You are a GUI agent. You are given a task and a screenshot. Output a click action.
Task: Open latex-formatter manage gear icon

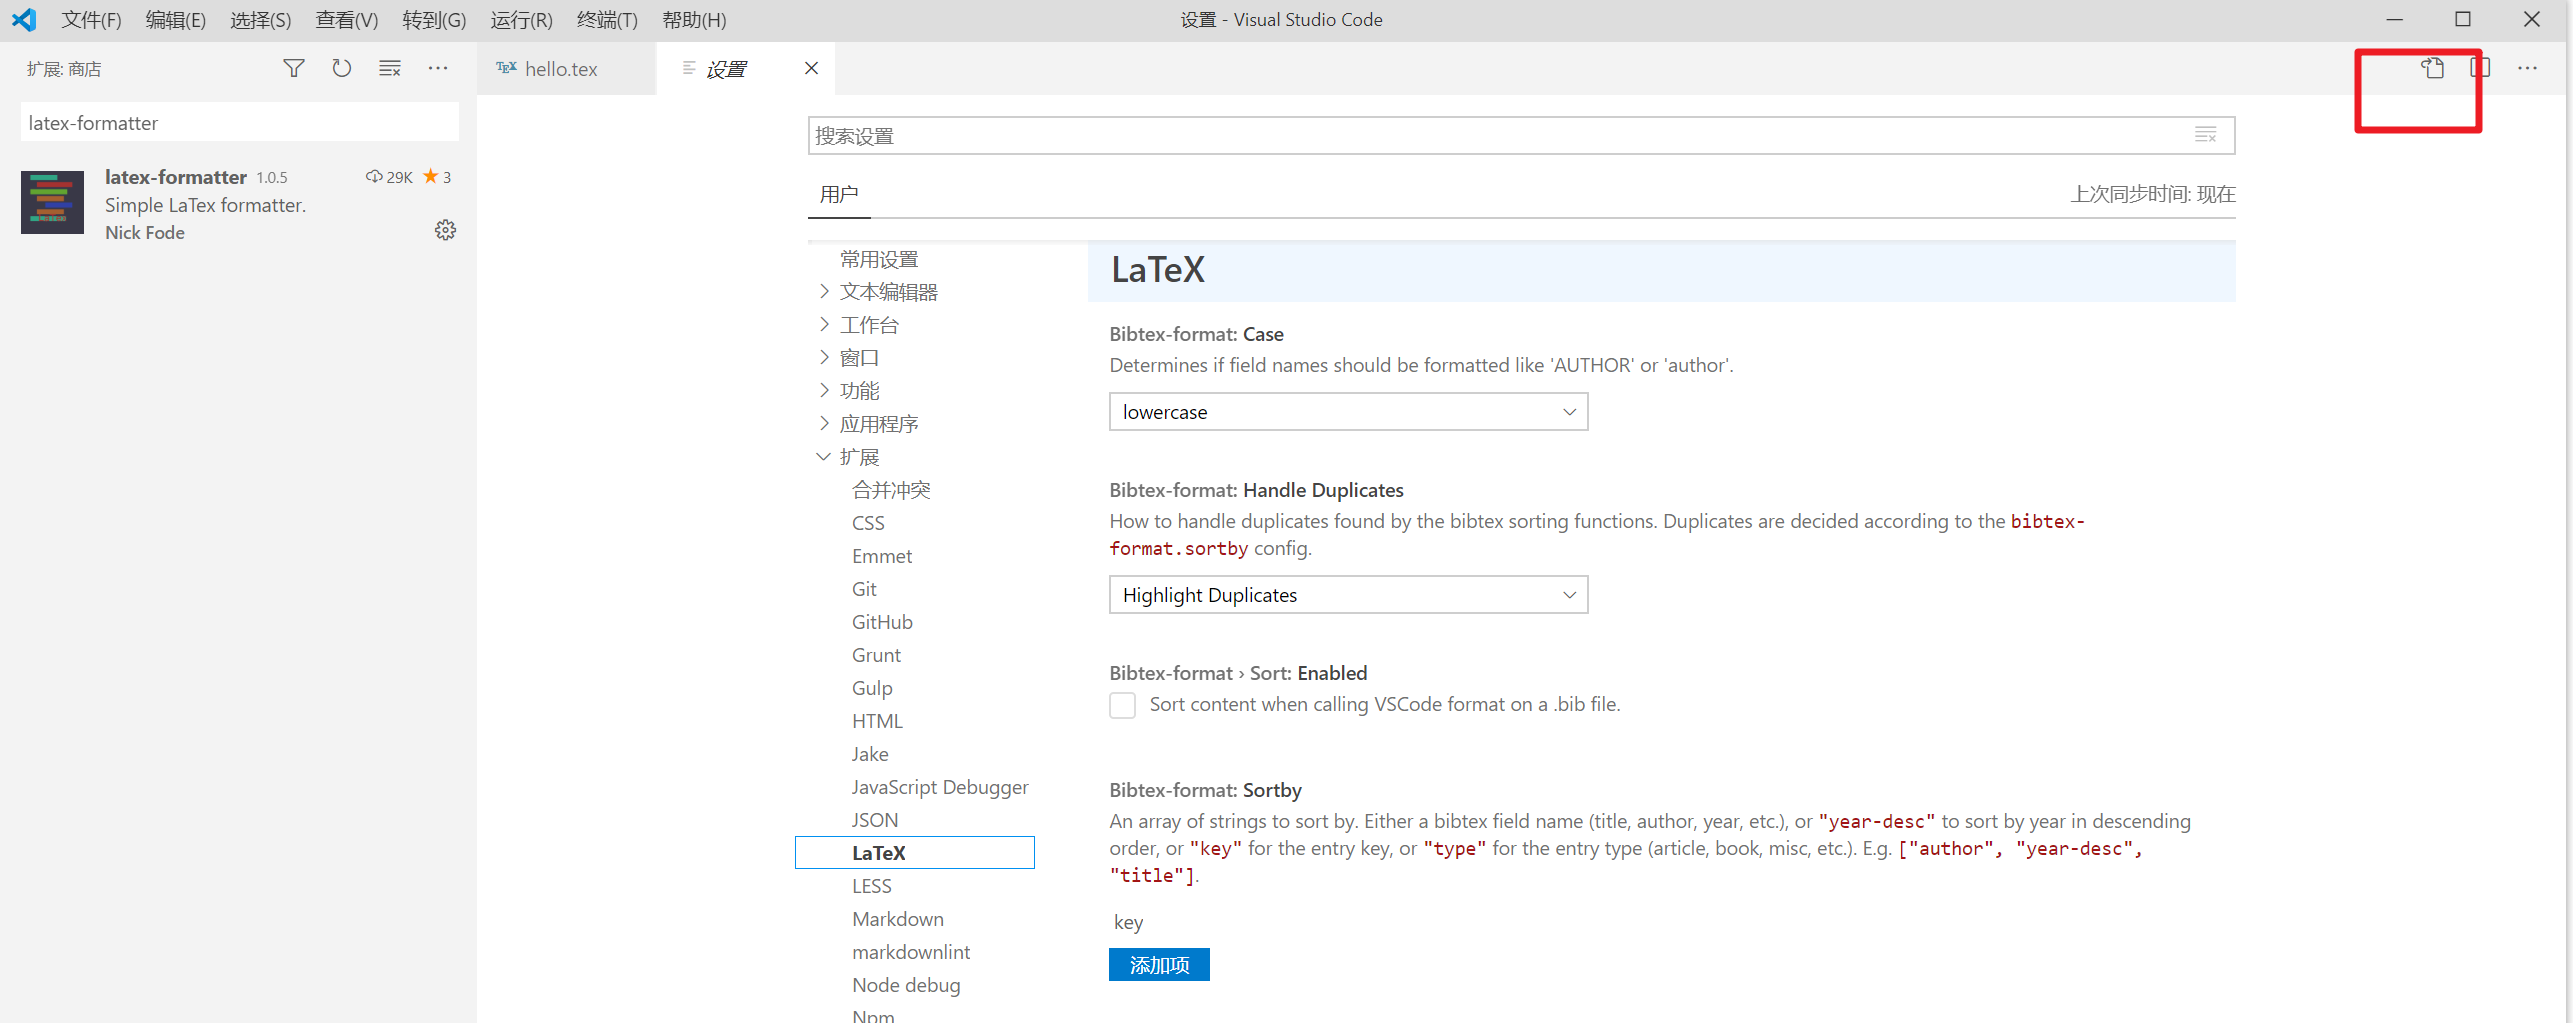tap(445, 230)
